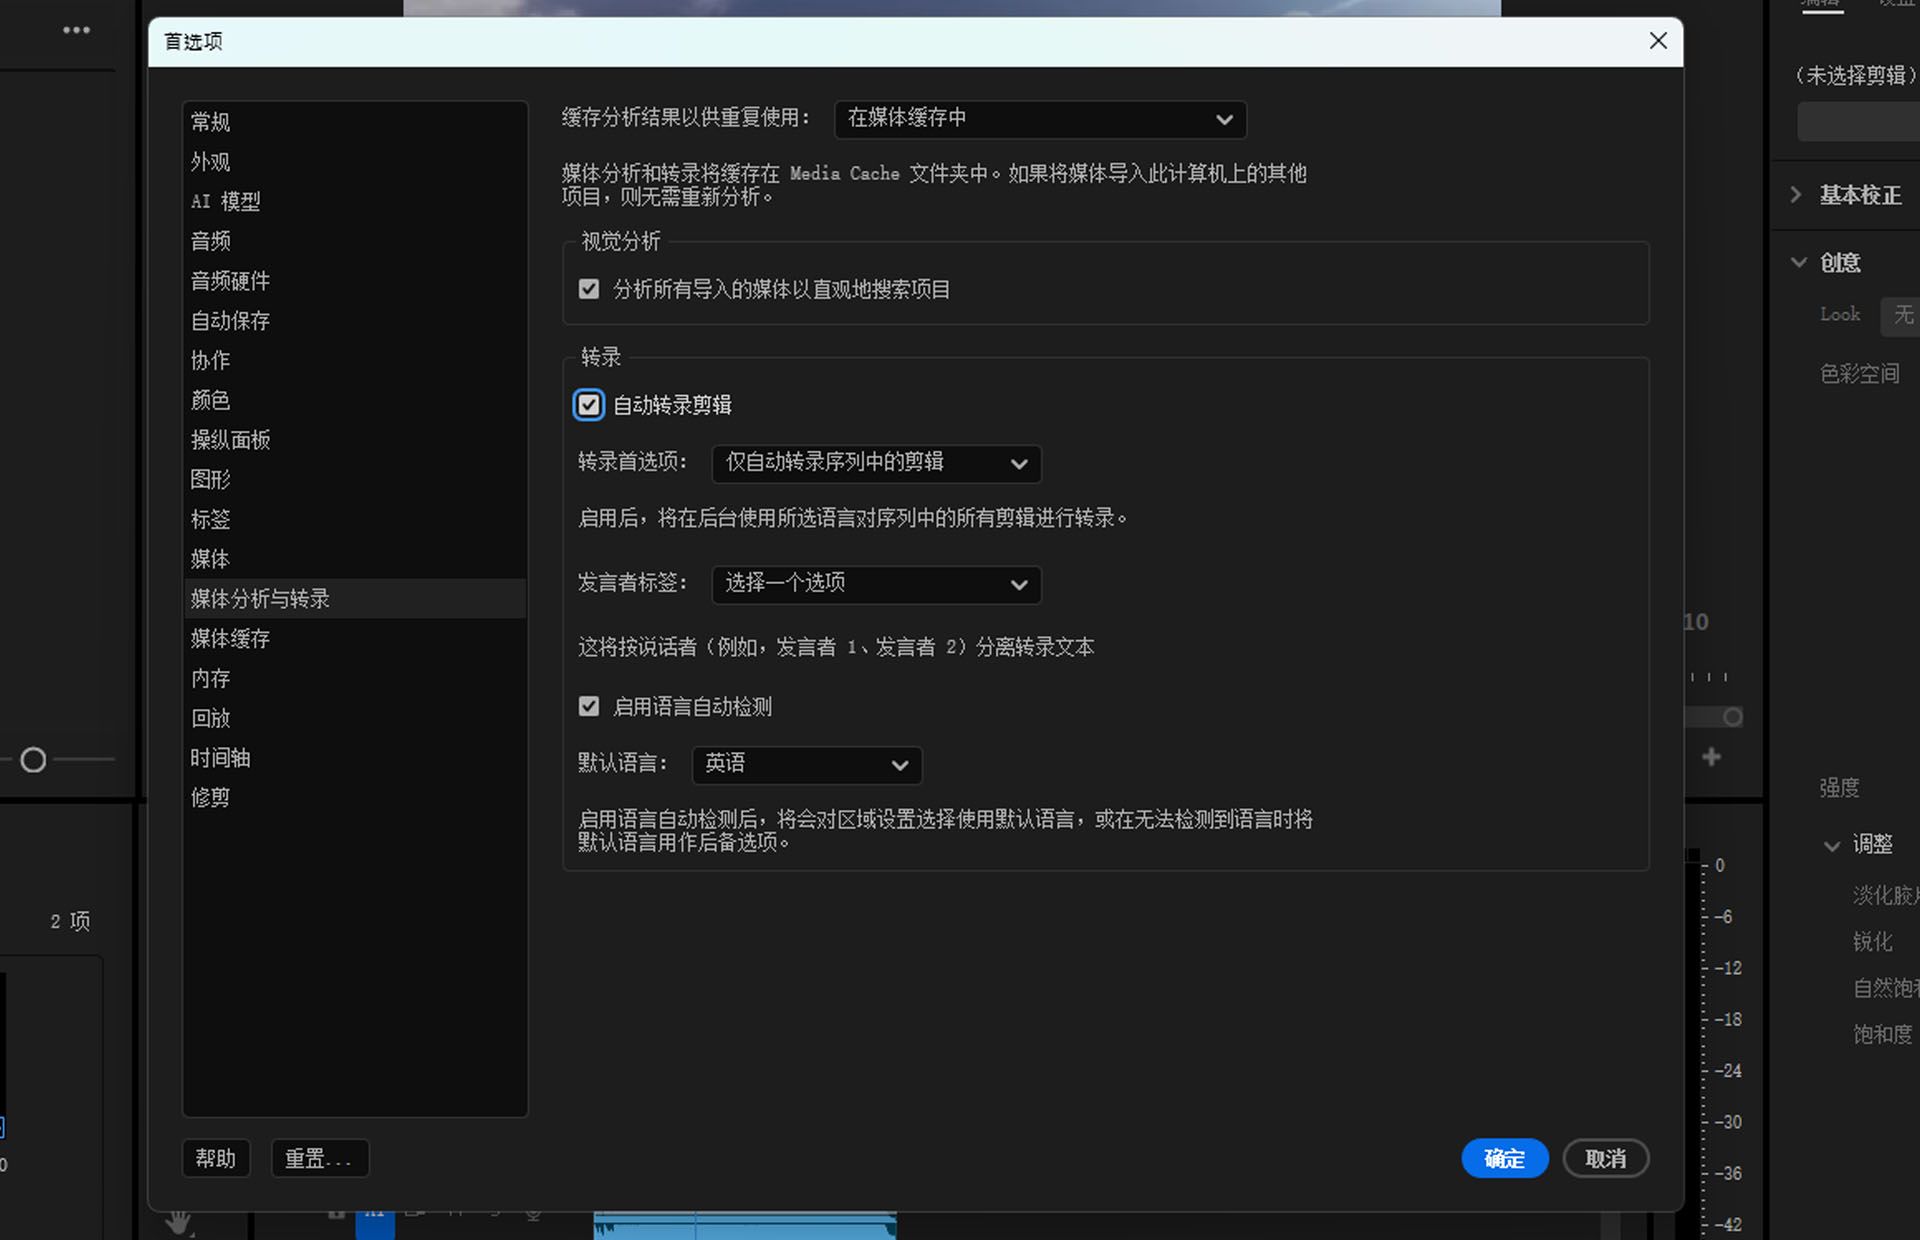Click the plus icon beside the meter
Viewport: 1920px width, 1240px height.
click(x=1712, y=757)
